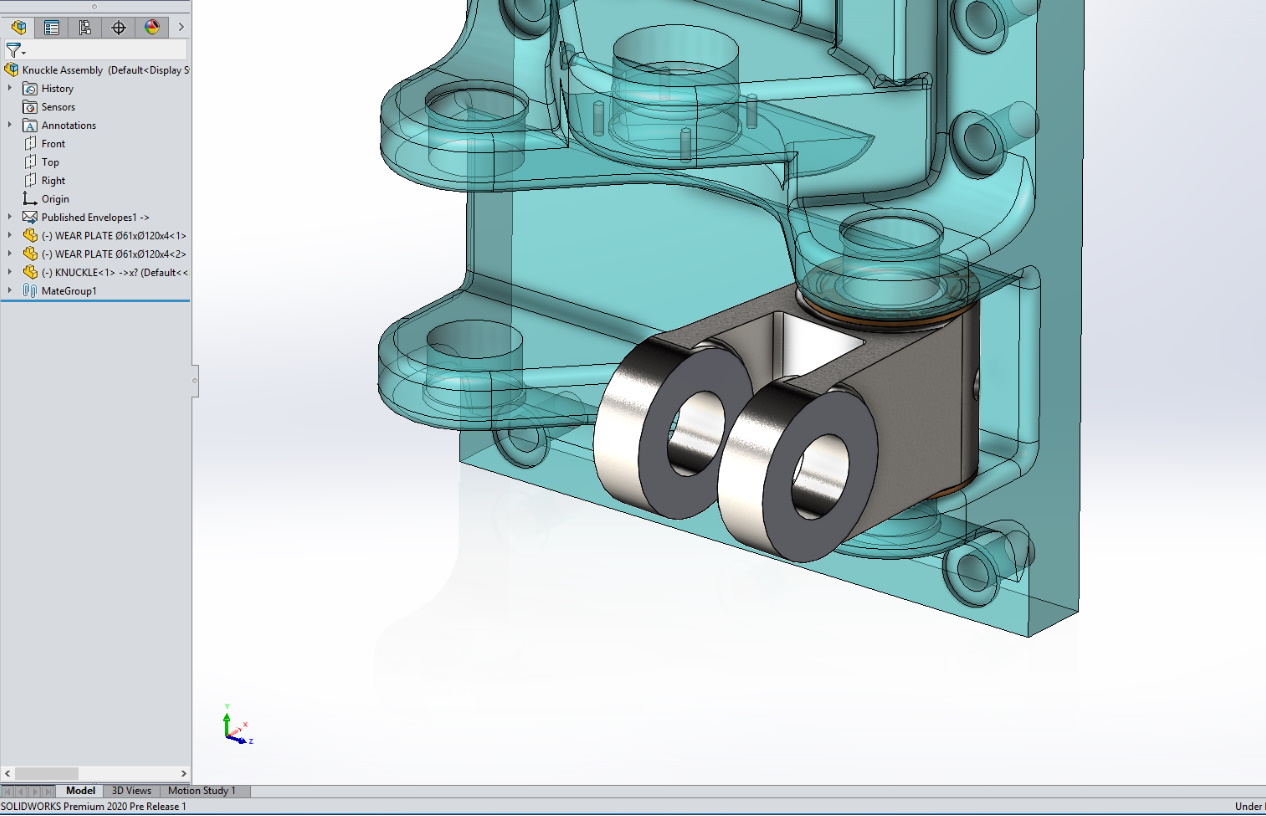1266x816 pixels.
Task: Show more manager tabs with right chevron
Action: click(x=181, y=27)
